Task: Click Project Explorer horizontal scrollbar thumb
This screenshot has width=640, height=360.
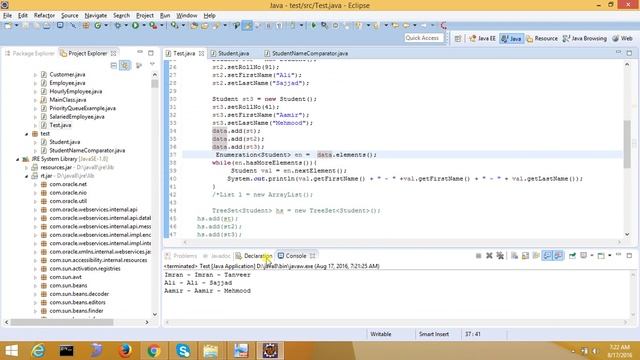Action: 62,322
